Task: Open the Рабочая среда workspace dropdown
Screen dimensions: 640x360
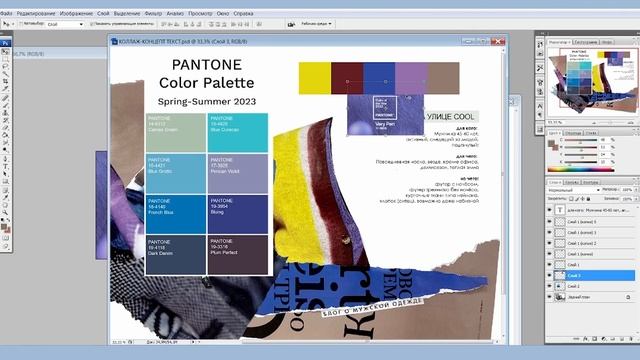Action: (316, 24)
